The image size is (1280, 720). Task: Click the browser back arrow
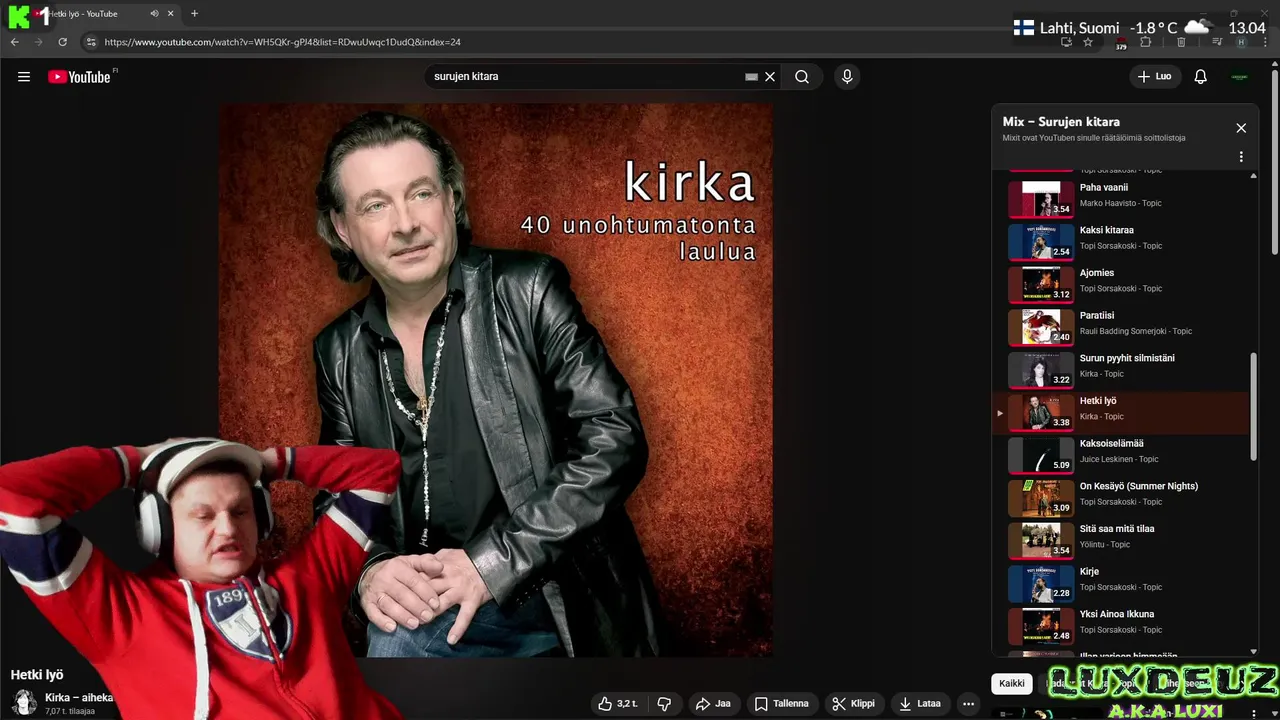[14, 42]
